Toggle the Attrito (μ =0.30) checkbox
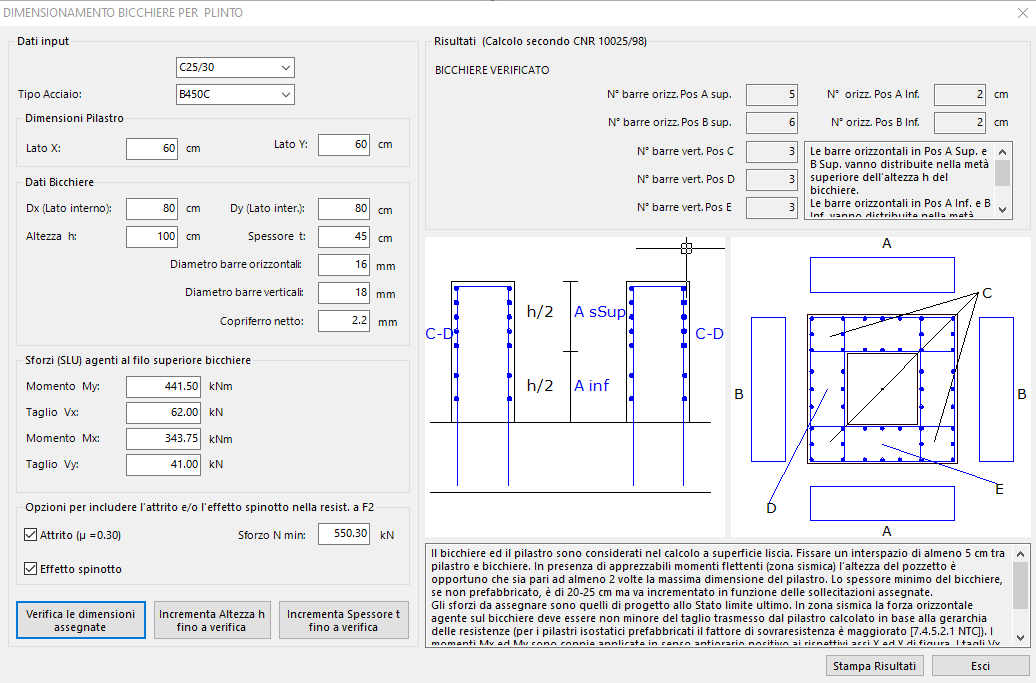 [30, 535]
